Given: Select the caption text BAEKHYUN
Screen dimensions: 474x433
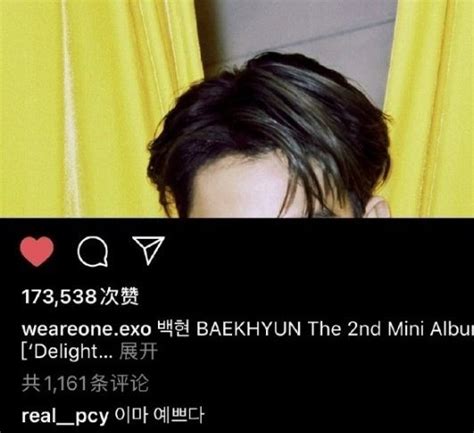Looking at the screenshot, I should click(x=249, y=329).
